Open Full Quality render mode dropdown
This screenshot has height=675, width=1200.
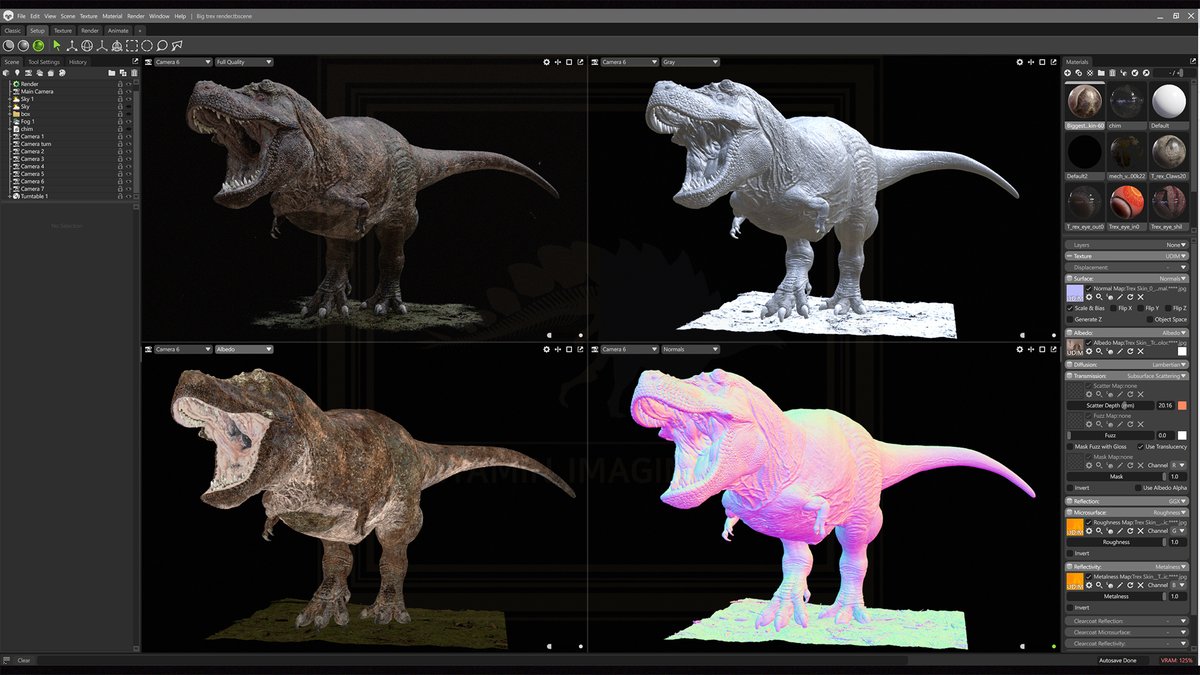point(244,62)
